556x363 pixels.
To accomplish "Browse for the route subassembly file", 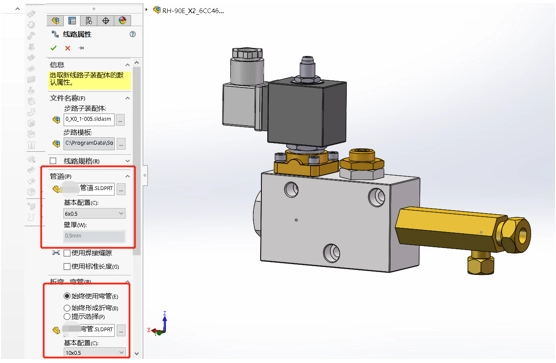I will tap(121, 120).
